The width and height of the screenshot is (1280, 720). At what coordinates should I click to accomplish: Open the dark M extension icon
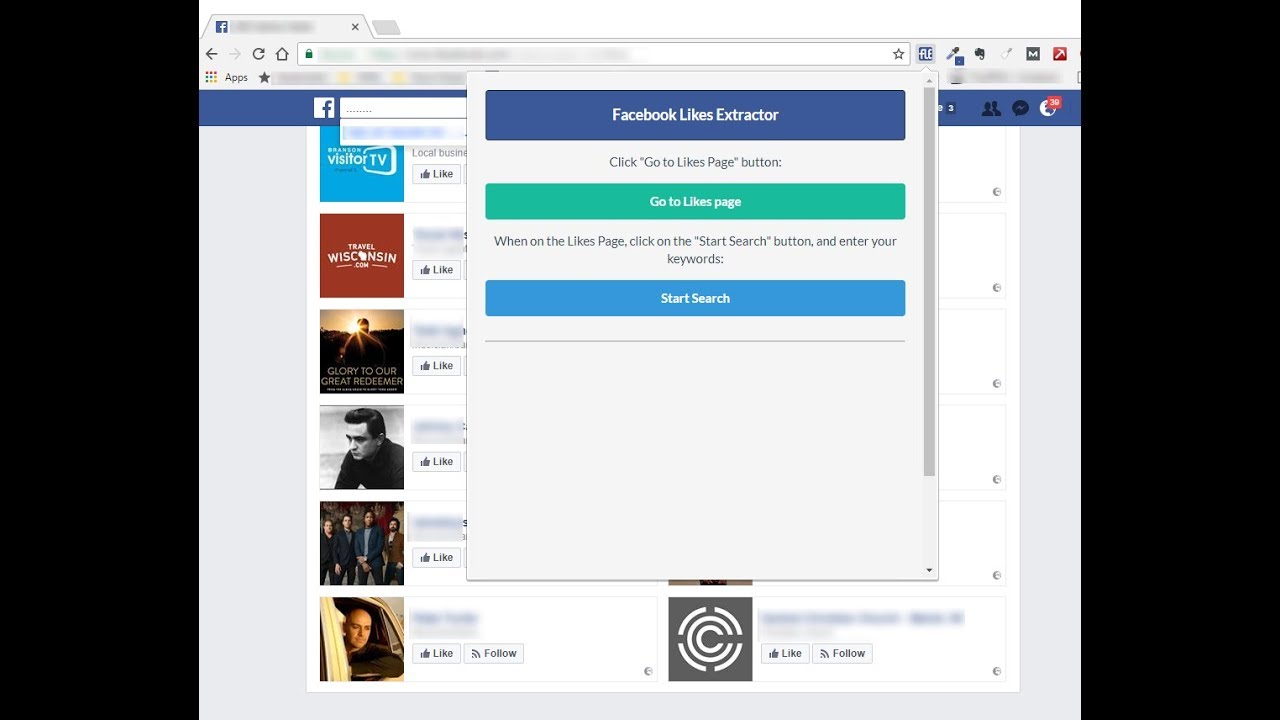tap(1033, 54)
